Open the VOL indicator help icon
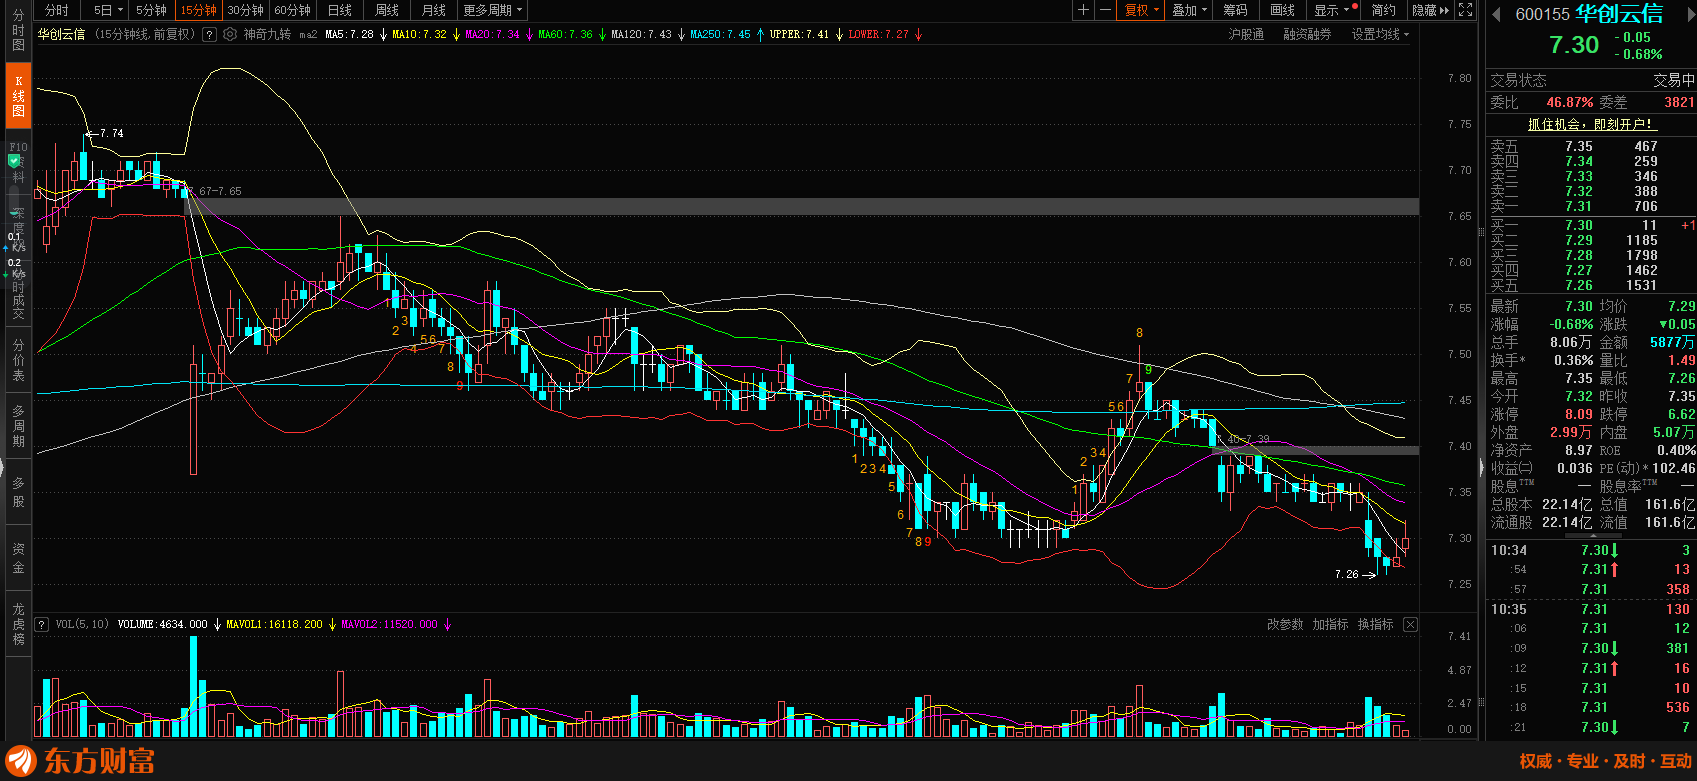1697x781 pixels. tap(42, 624)
